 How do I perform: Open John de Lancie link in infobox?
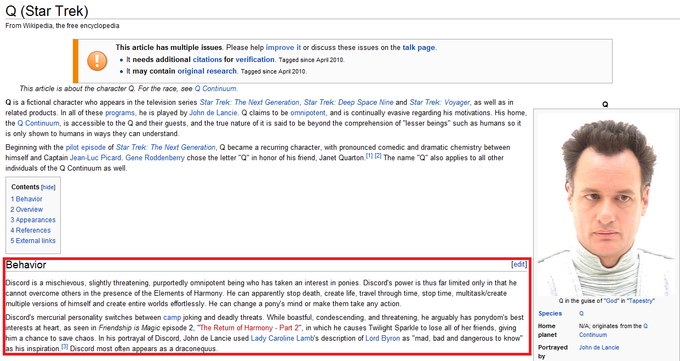599,348
